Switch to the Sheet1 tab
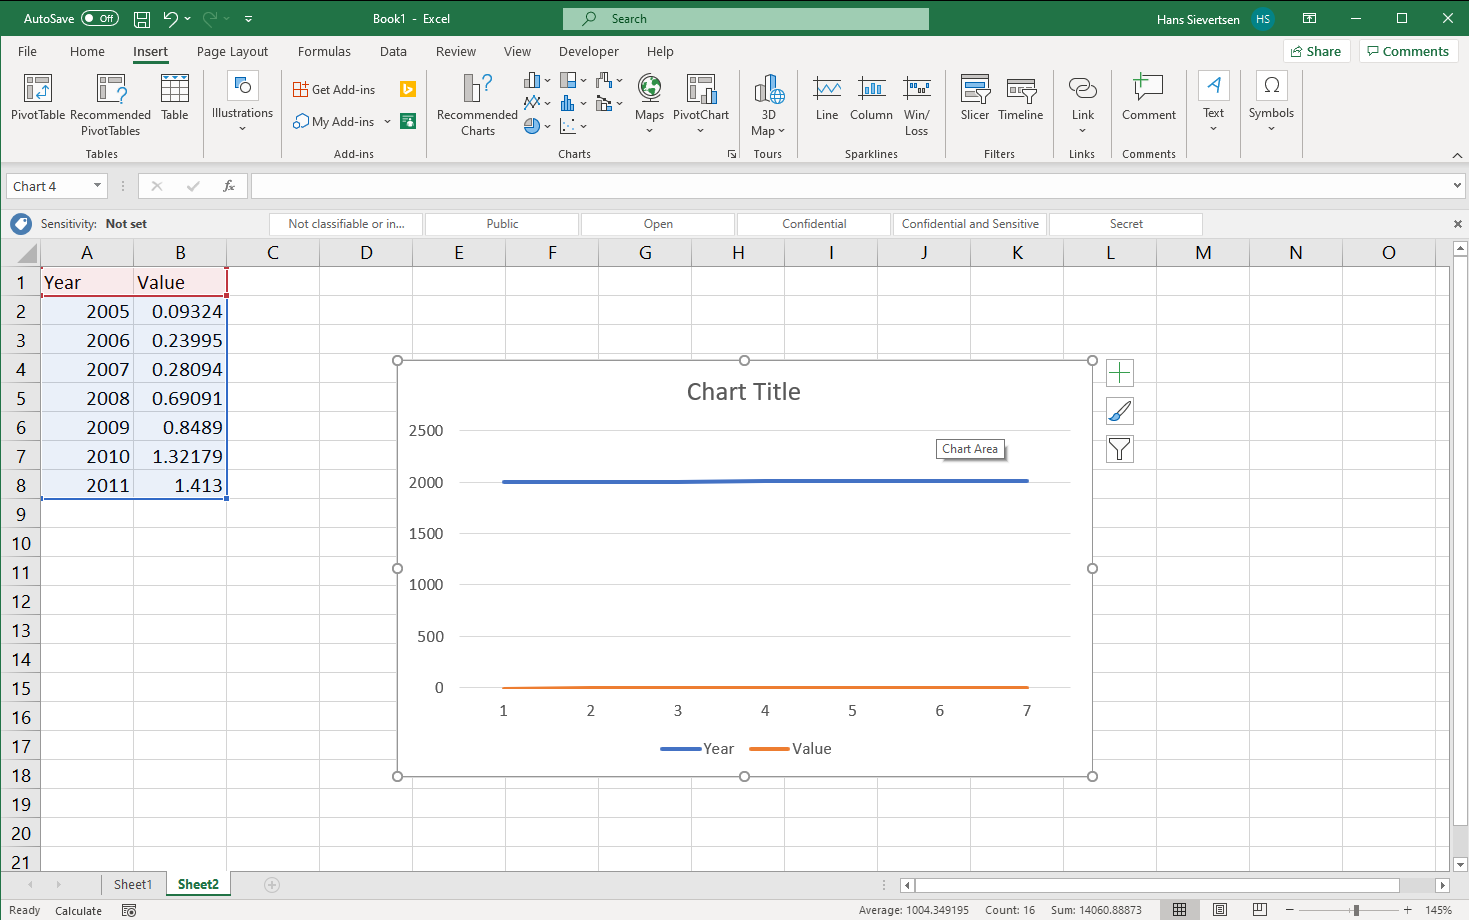1469x920 pixels. point(133,884)
